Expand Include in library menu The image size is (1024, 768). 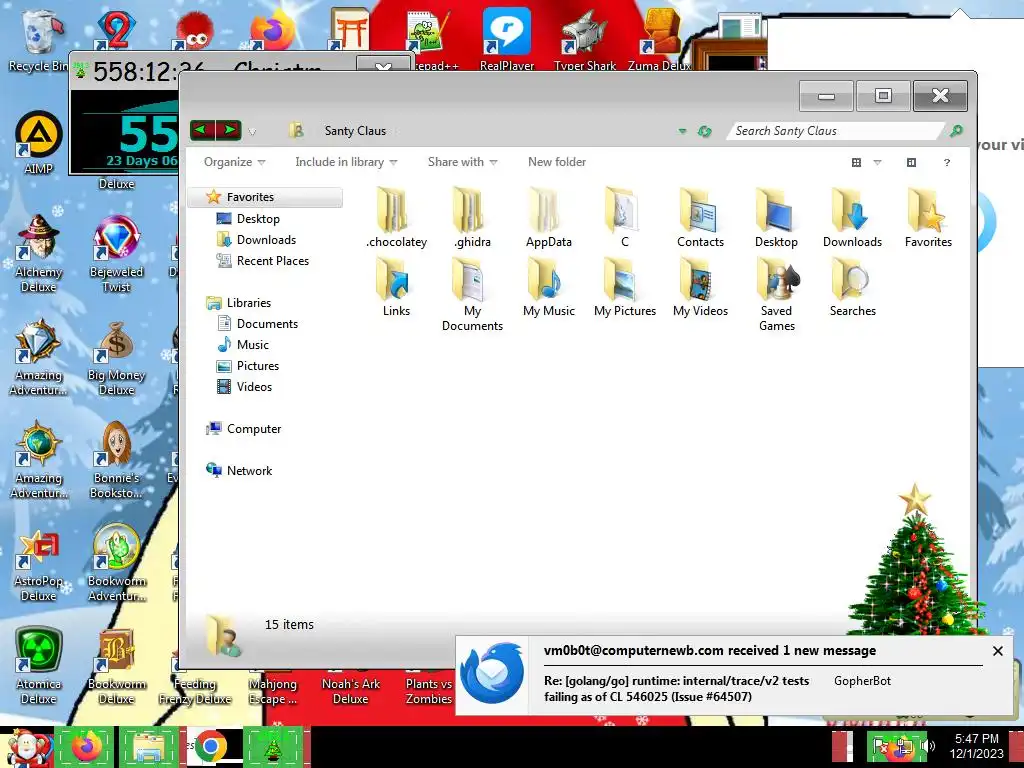(346, 162)
